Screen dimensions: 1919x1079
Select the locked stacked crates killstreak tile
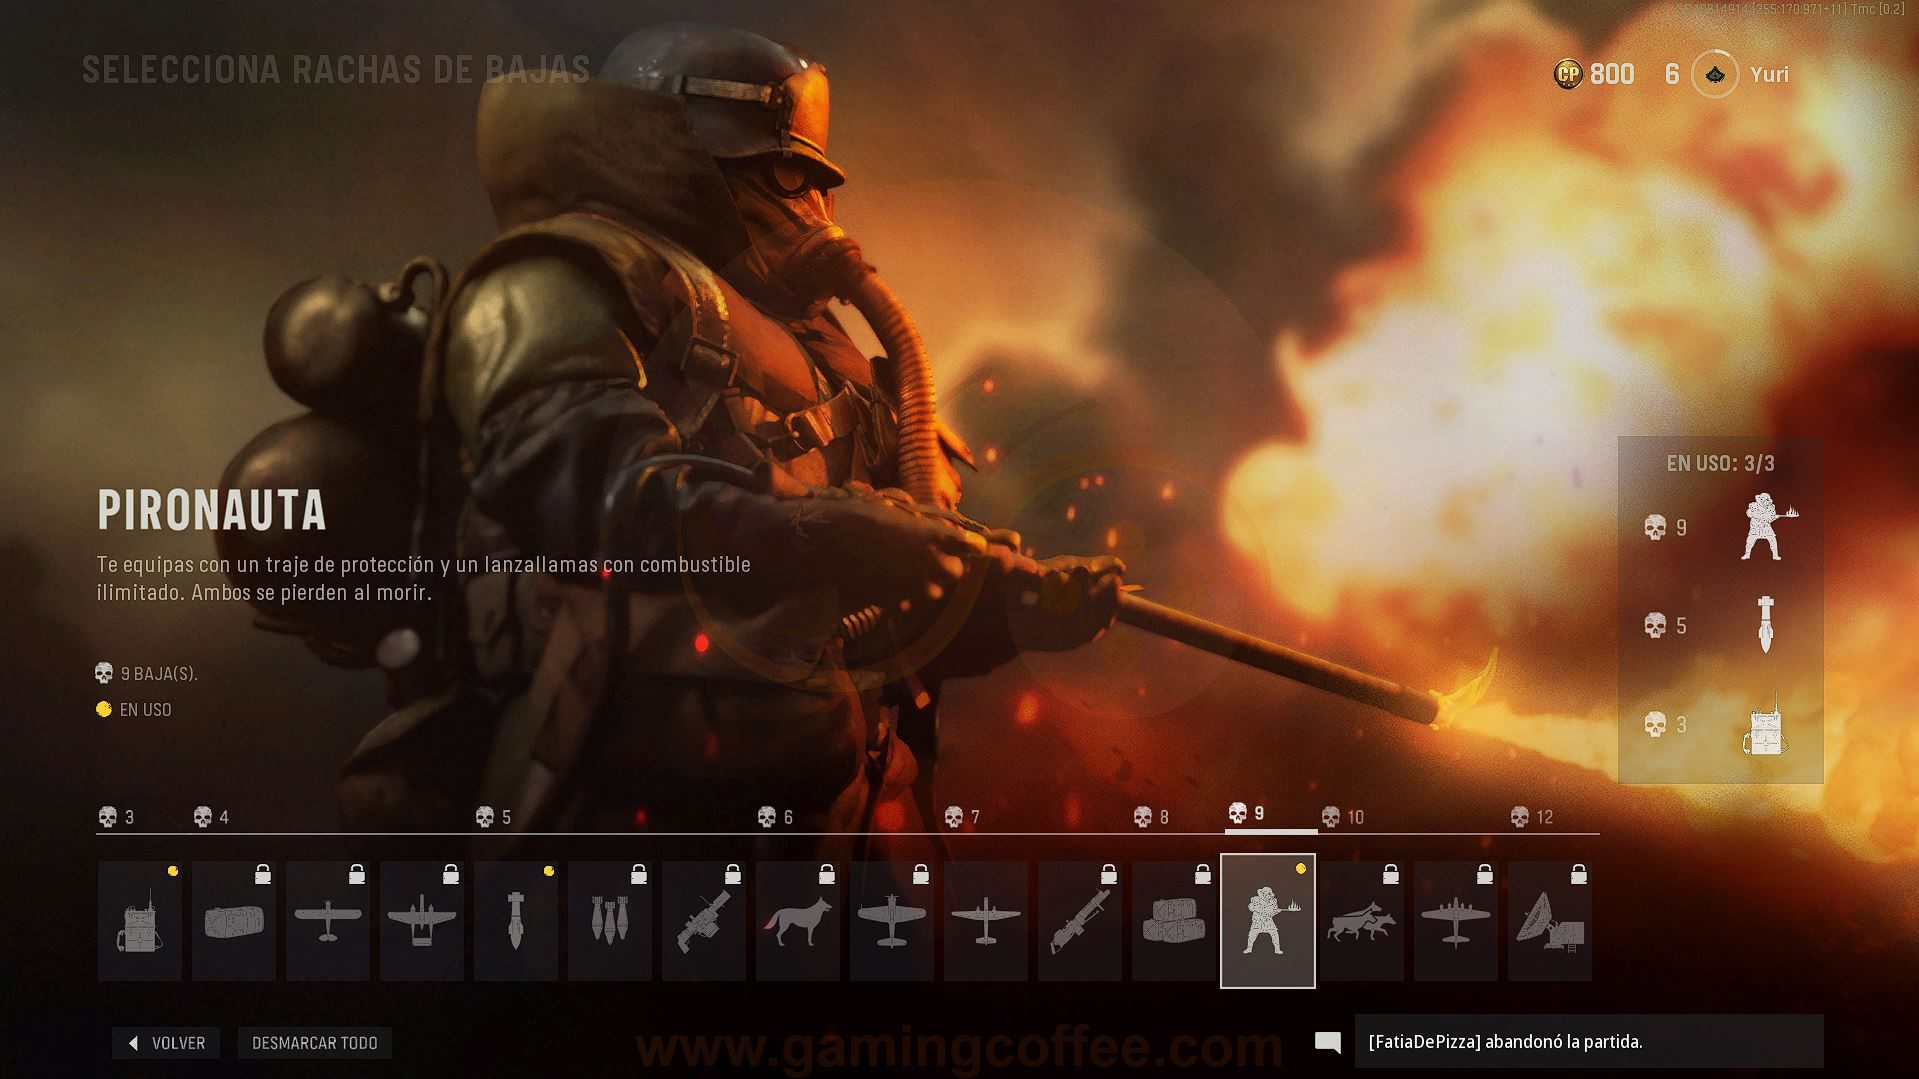(x=1174, y=921)
